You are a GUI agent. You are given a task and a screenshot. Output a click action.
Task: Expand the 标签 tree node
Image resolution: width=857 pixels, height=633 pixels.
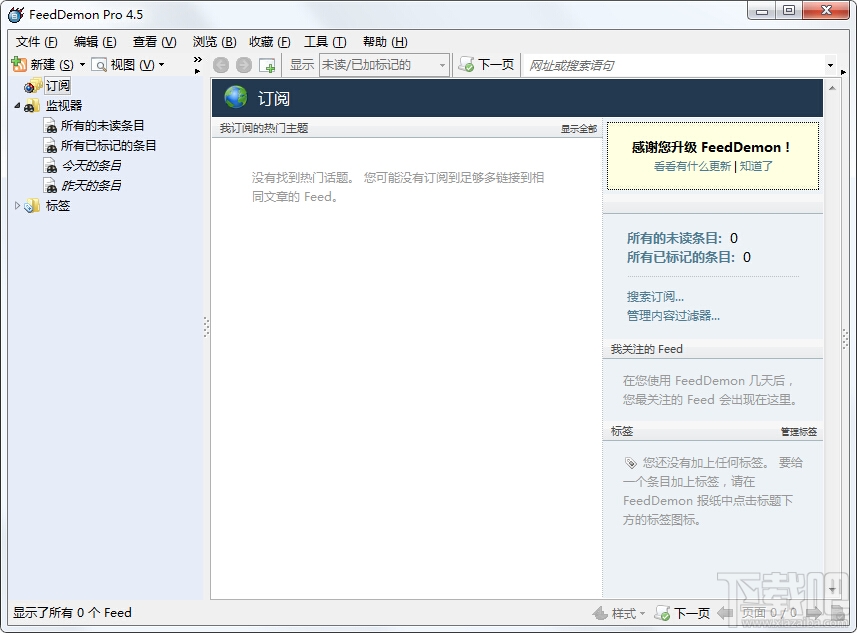pos(17,206)
